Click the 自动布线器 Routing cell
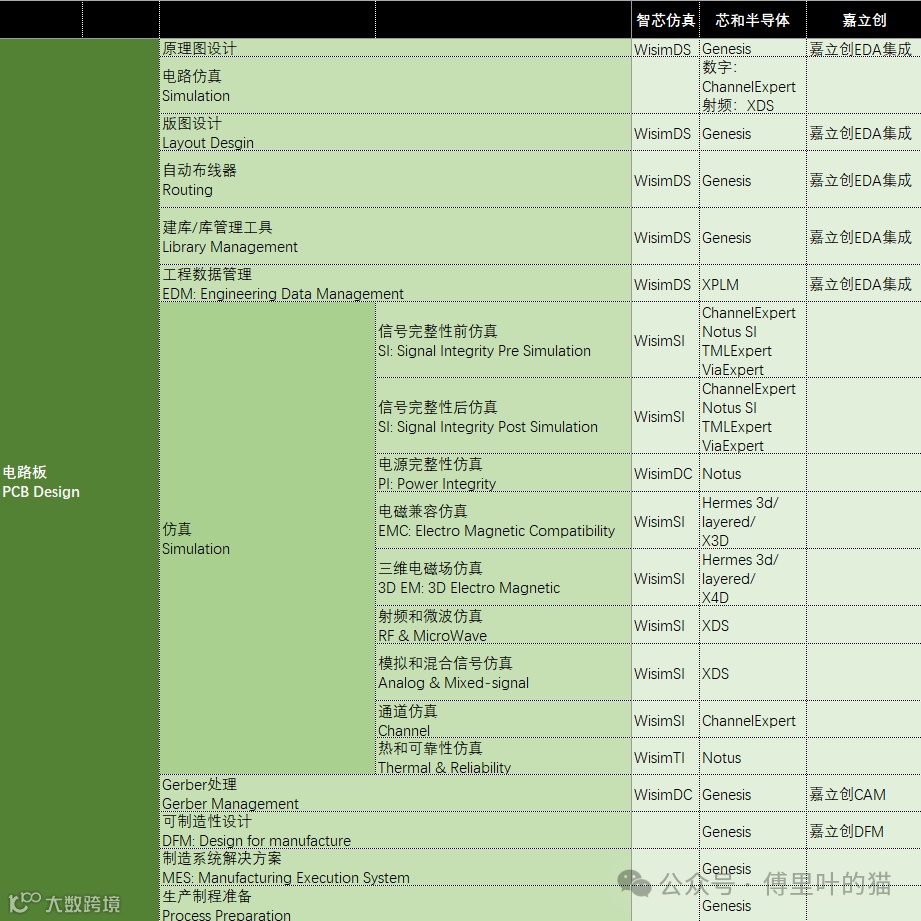 click(x=395, y=180)
